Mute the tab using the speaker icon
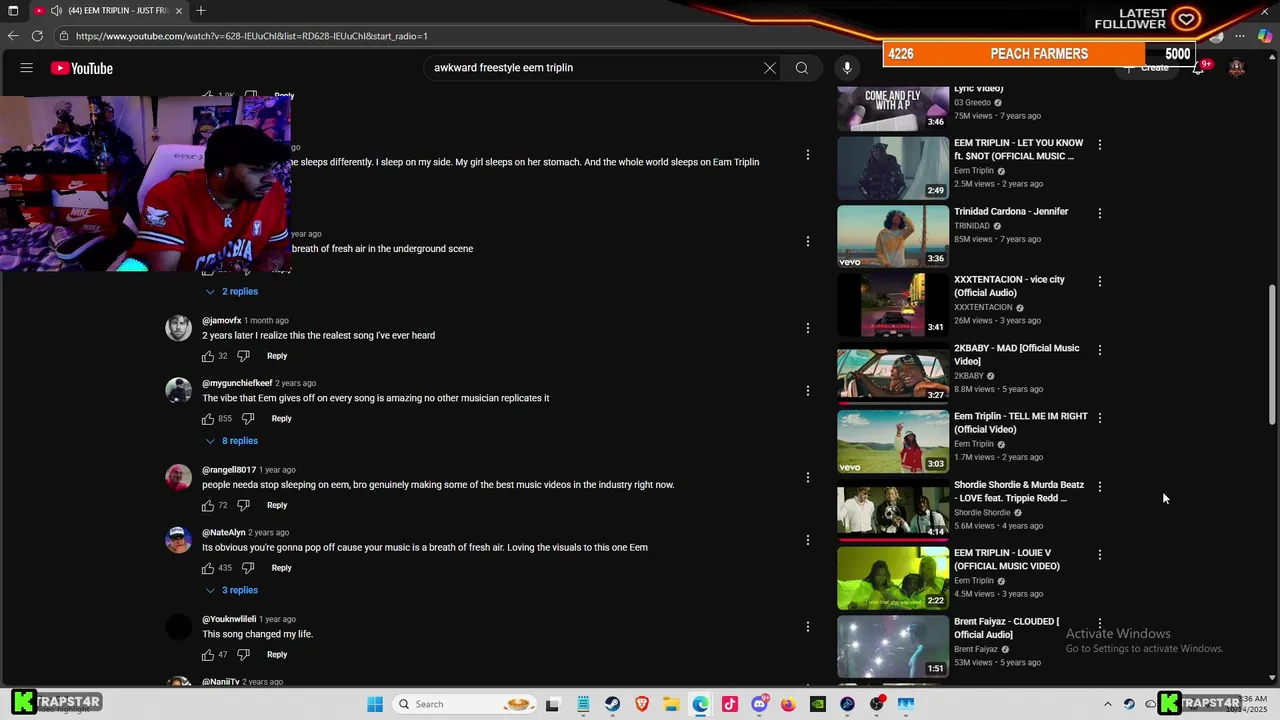Viewport: 1280px width, 720px height. pyautogui.click(x=56, y=10)
